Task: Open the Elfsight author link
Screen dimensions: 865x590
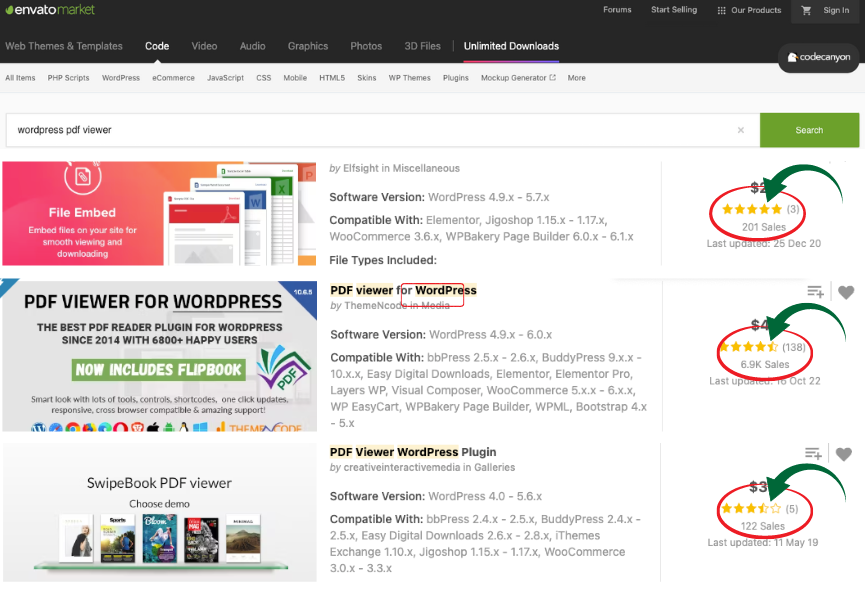Action: coord(361,168)
